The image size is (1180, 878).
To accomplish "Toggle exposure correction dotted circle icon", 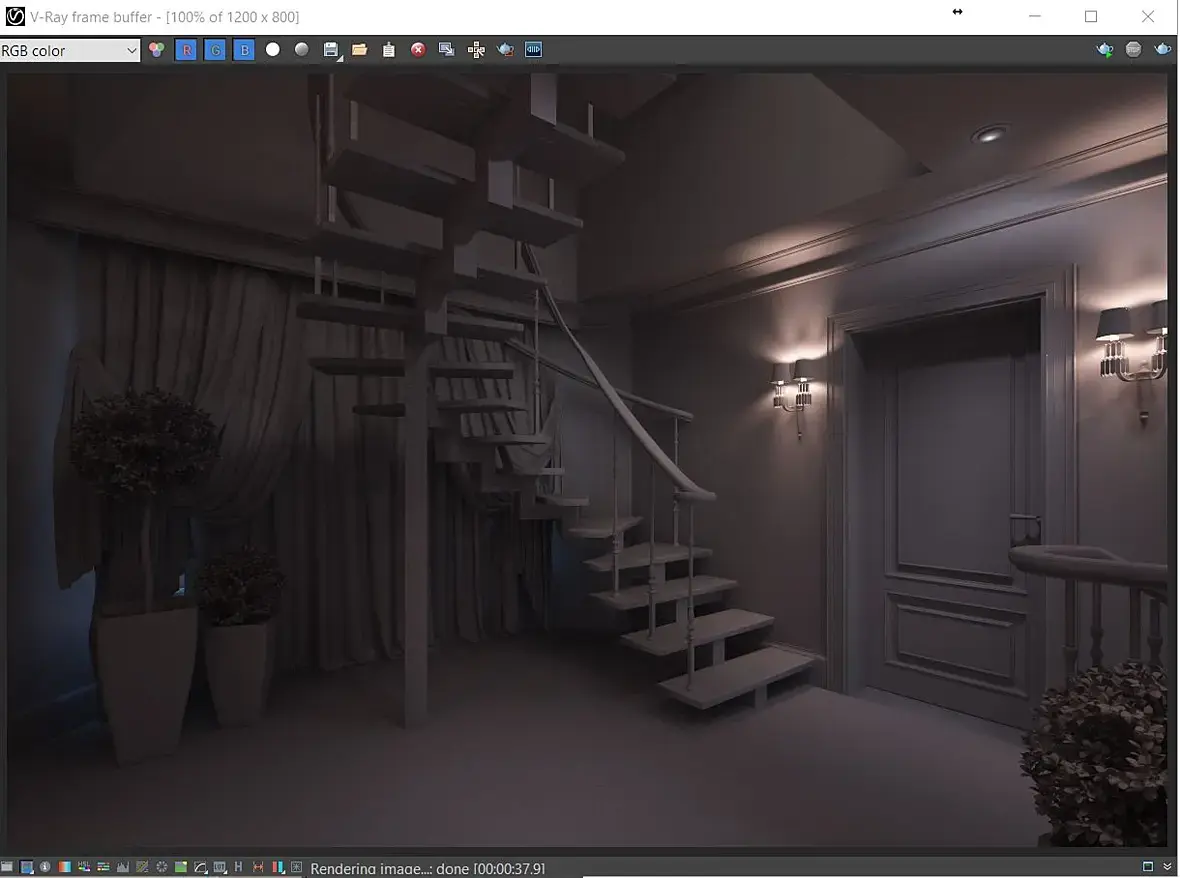I will tap(161, 867).
